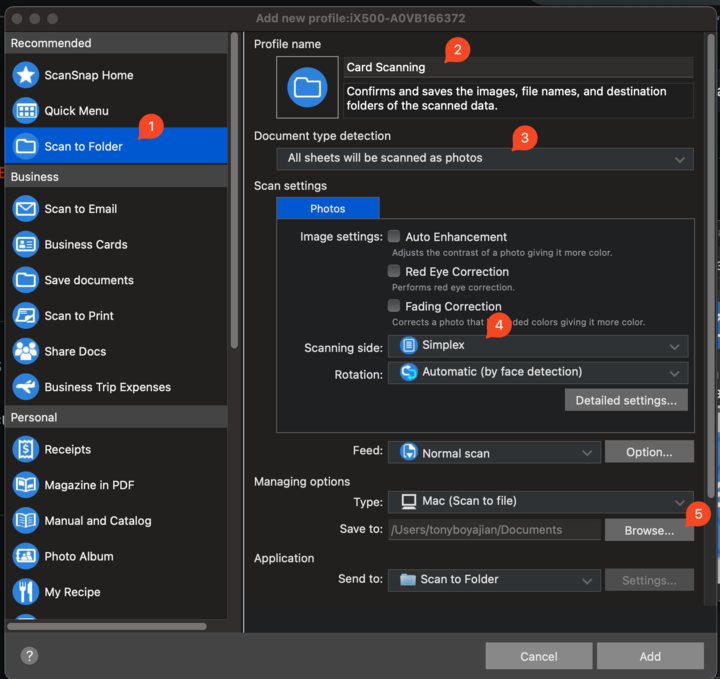The height and width of the screenshot is (679, 720).
Task: Click the profile list horizontal scrollbar
Action: pos(107,626)
